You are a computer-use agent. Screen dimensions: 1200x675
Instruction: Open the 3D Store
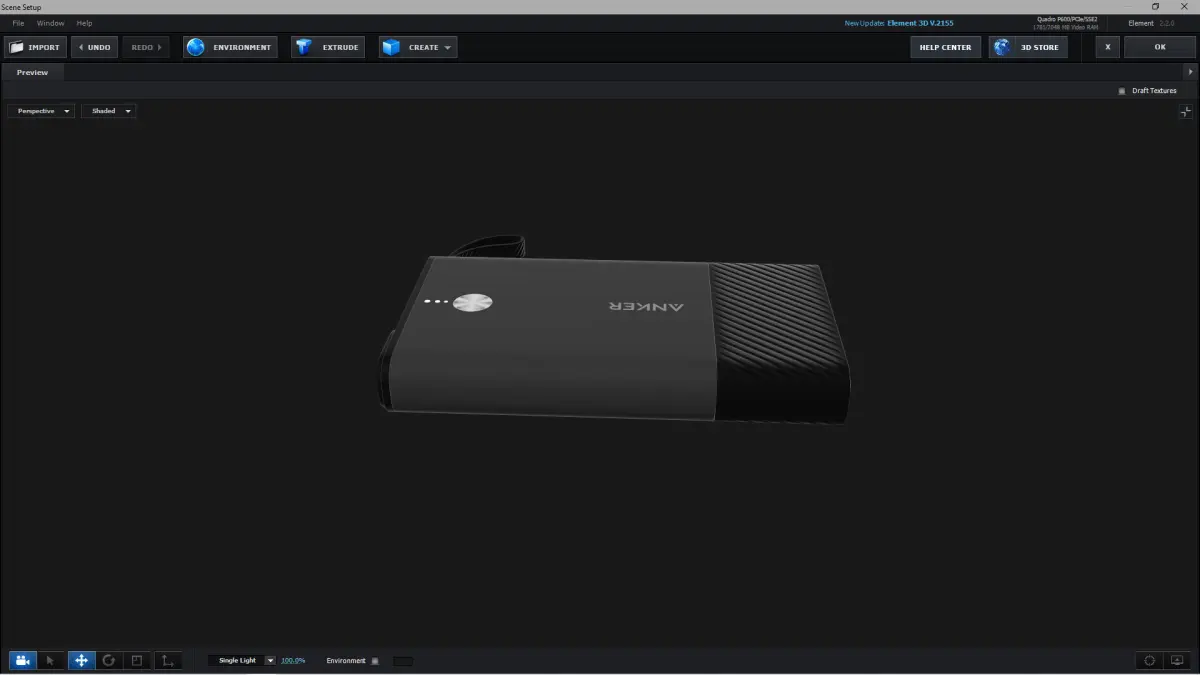pyautogui.click(x=1028, y=47)
